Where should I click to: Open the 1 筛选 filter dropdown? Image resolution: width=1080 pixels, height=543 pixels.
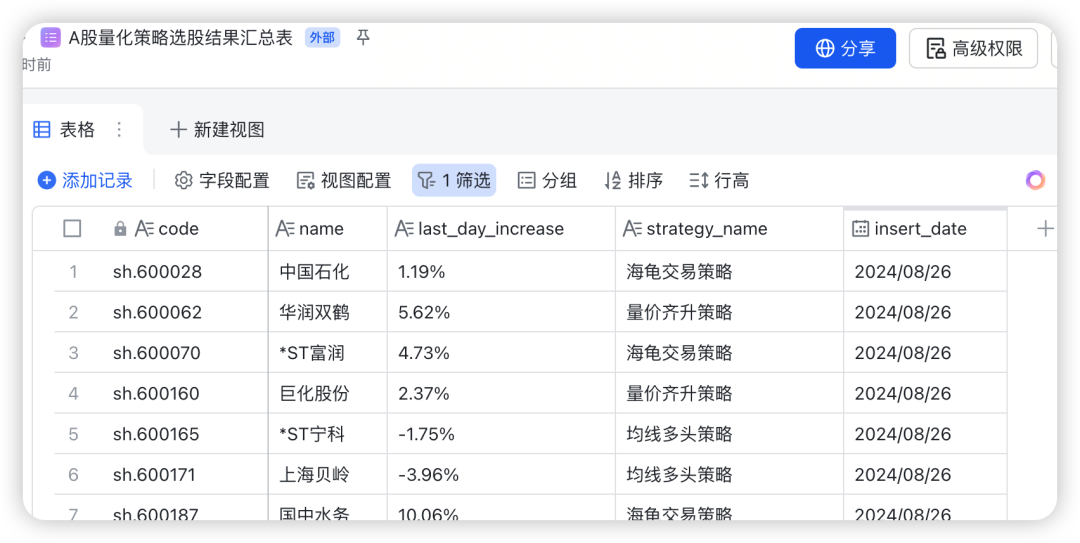coord(454,181)
